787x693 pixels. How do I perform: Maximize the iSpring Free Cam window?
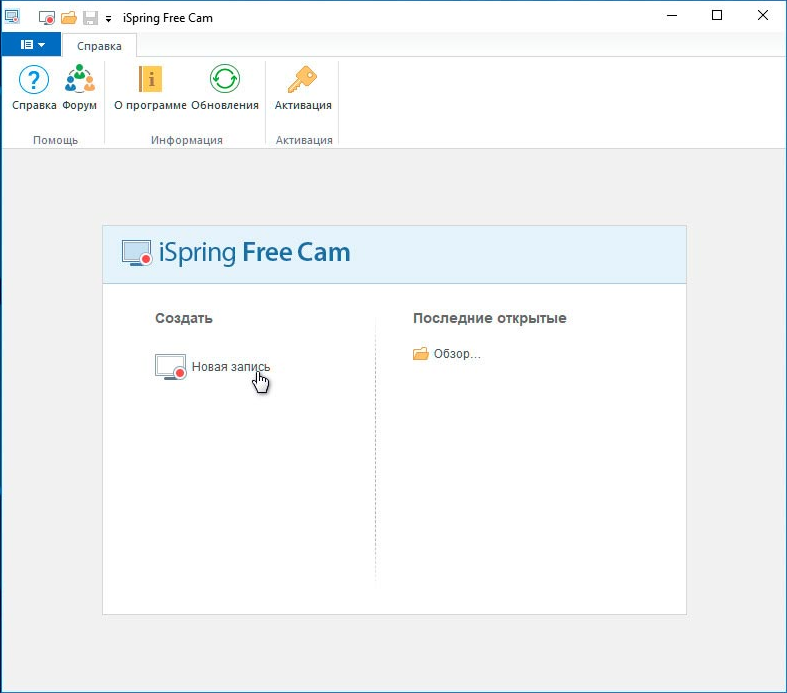tap(717, 16)
